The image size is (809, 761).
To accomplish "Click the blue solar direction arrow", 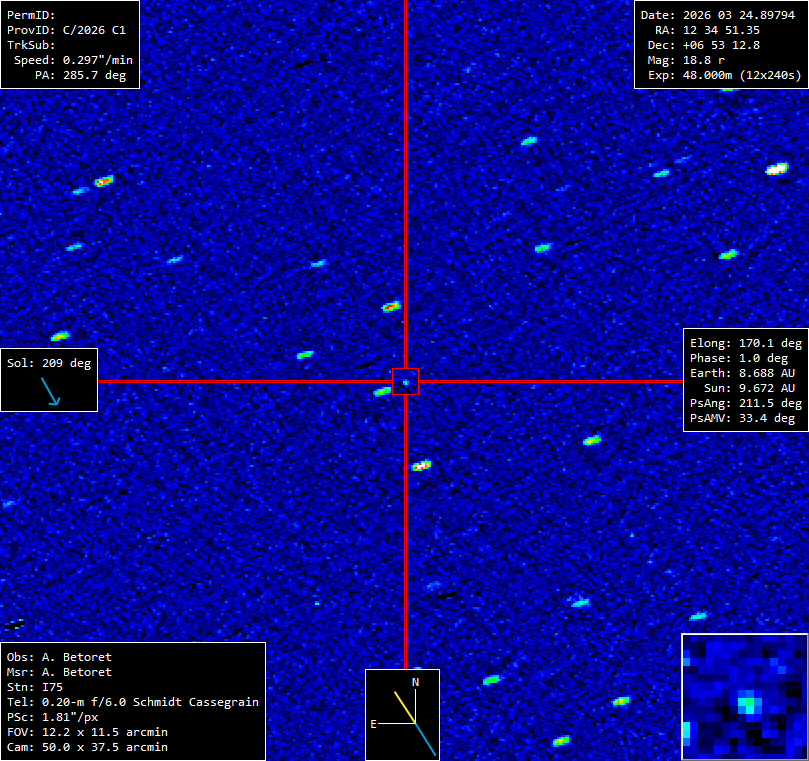I will point(51,394).
